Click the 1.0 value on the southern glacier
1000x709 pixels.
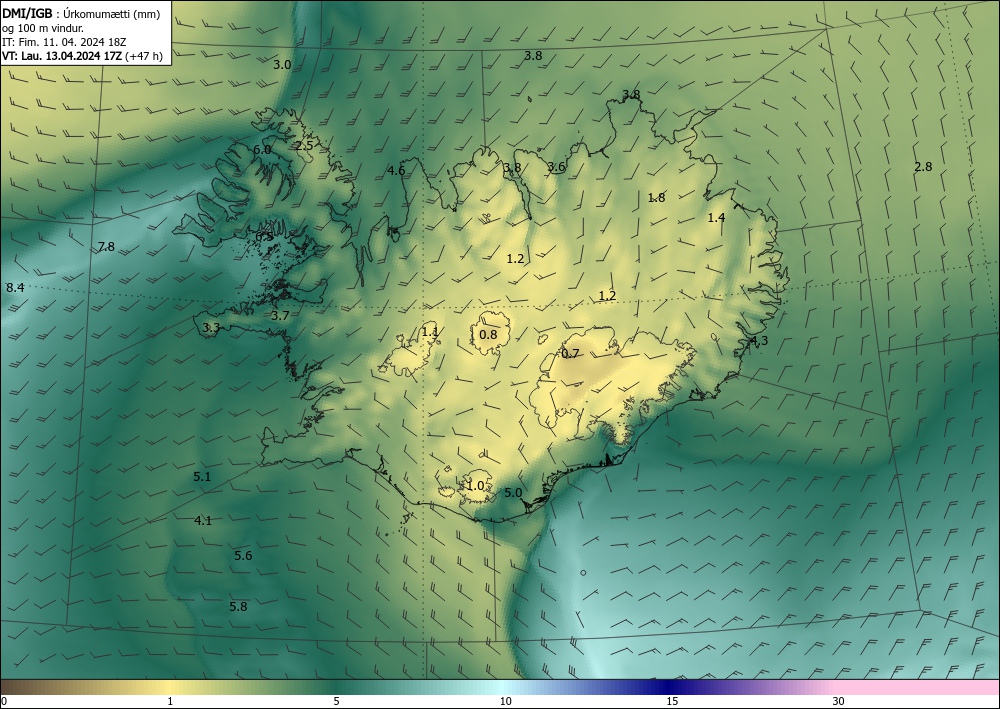point(476,486)
